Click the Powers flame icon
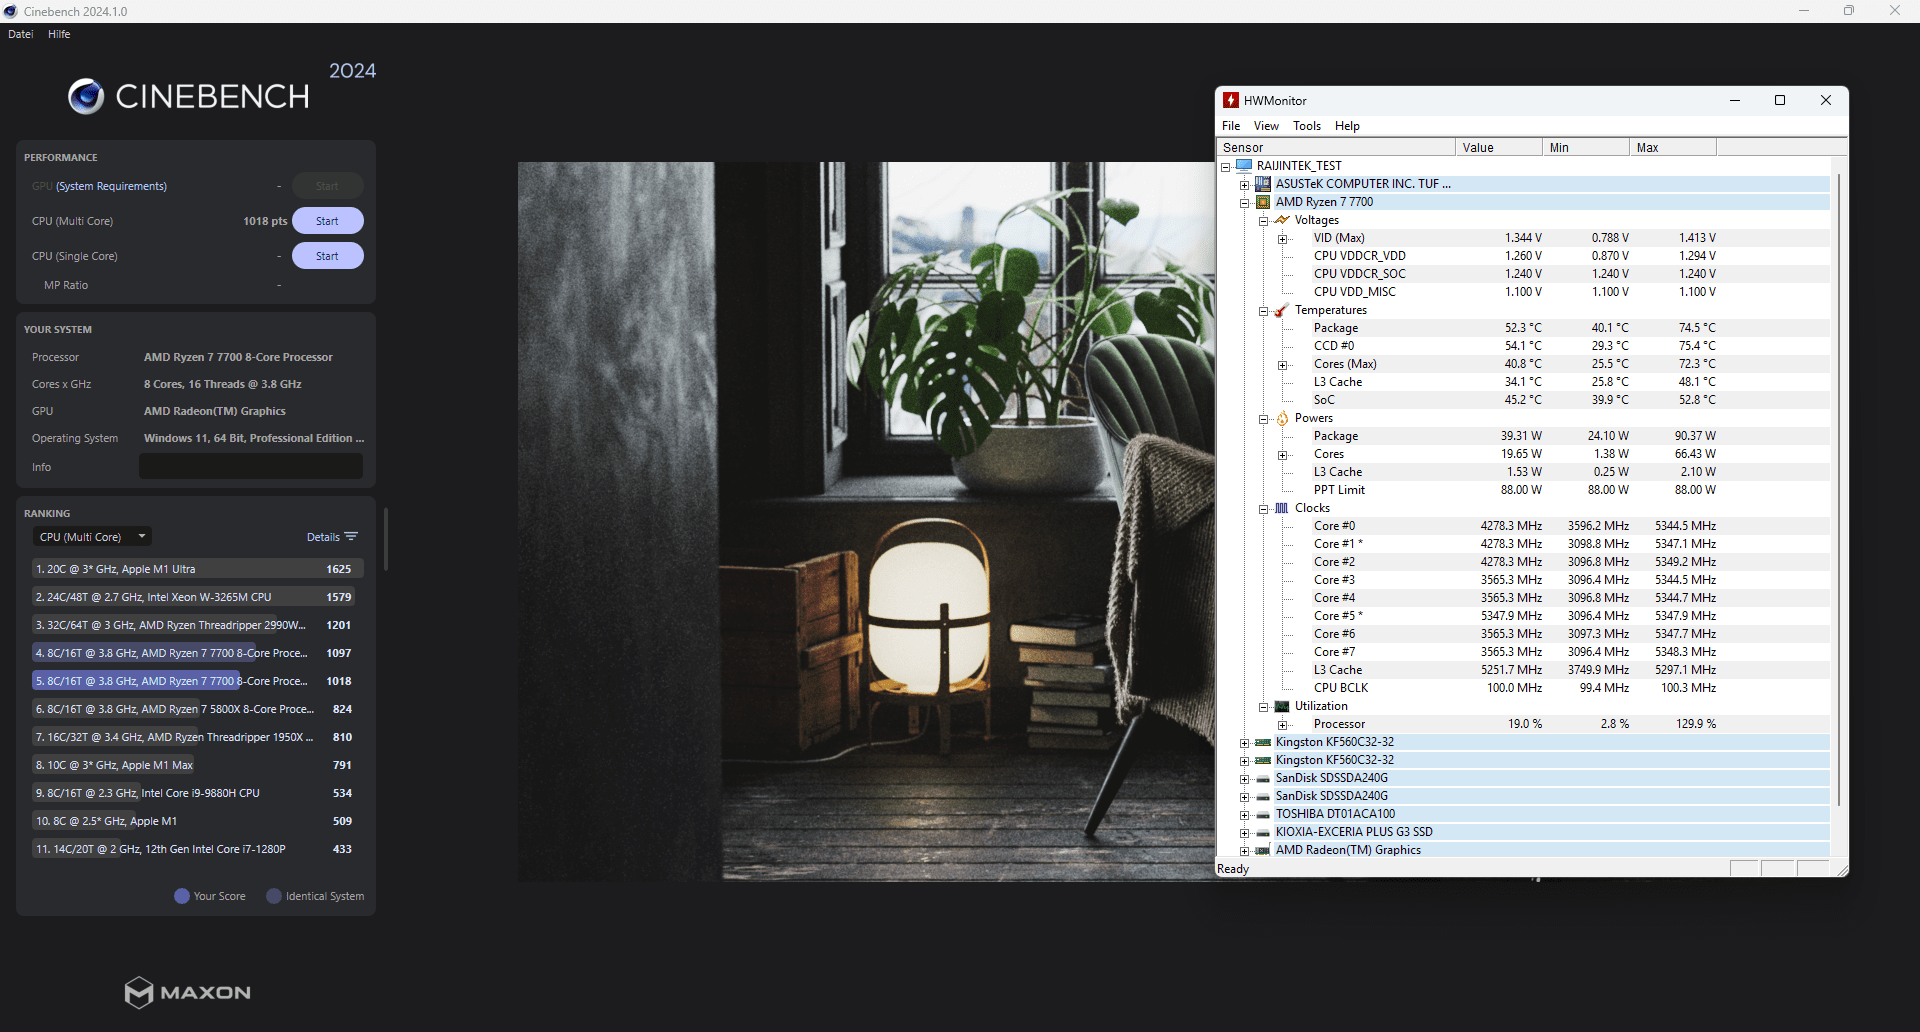 point(1282,418)
